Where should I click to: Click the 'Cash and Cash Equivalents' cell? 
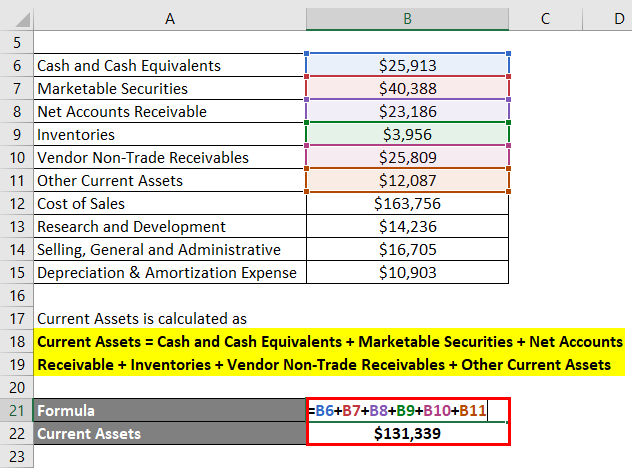(170, 65)
